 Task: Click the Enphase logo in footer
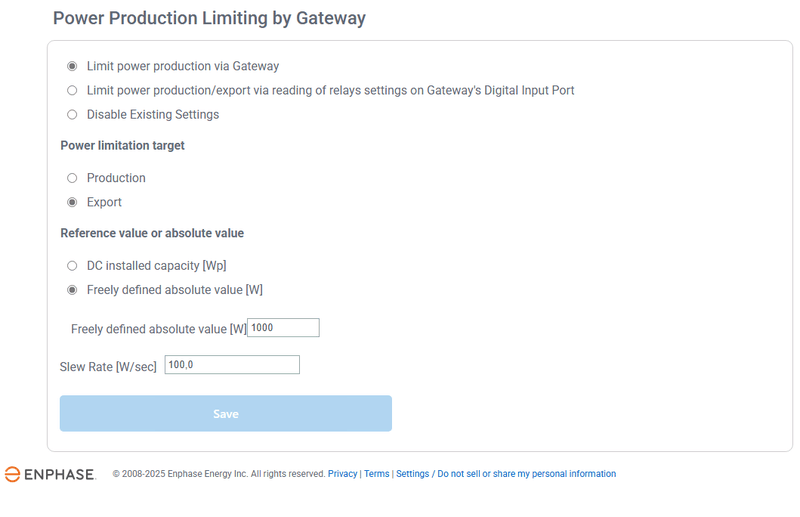pos(50,474)
